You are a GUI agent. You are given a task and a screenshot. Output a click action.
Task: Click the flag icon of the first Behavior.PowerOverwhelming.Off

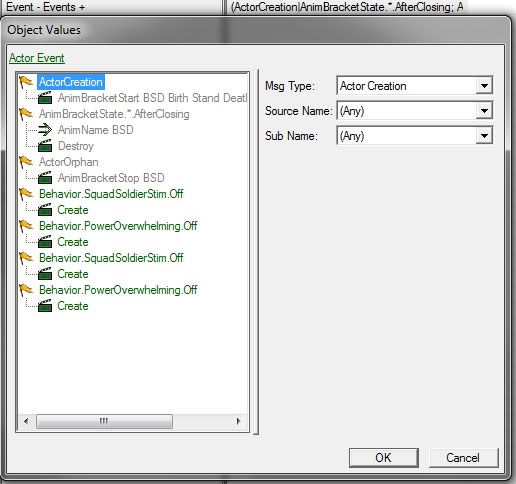(x=26, y=226)
